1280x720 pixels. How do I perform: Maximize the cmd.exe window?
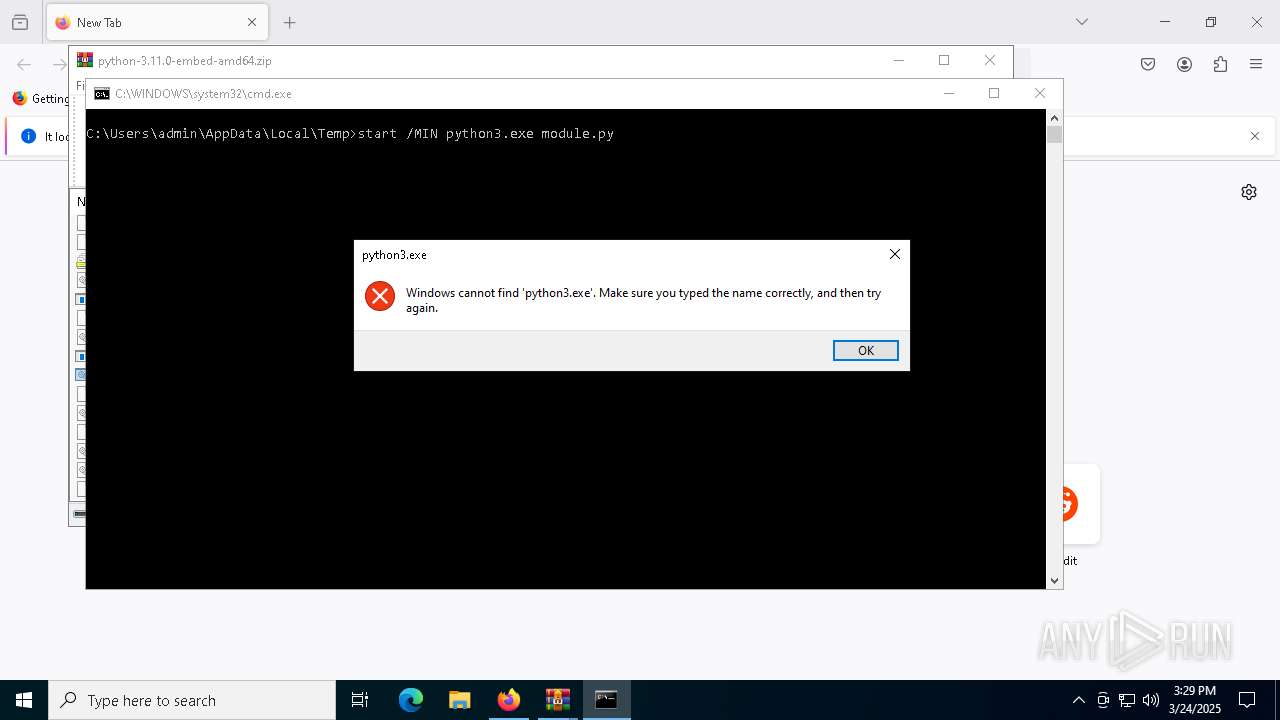point(994,93)
